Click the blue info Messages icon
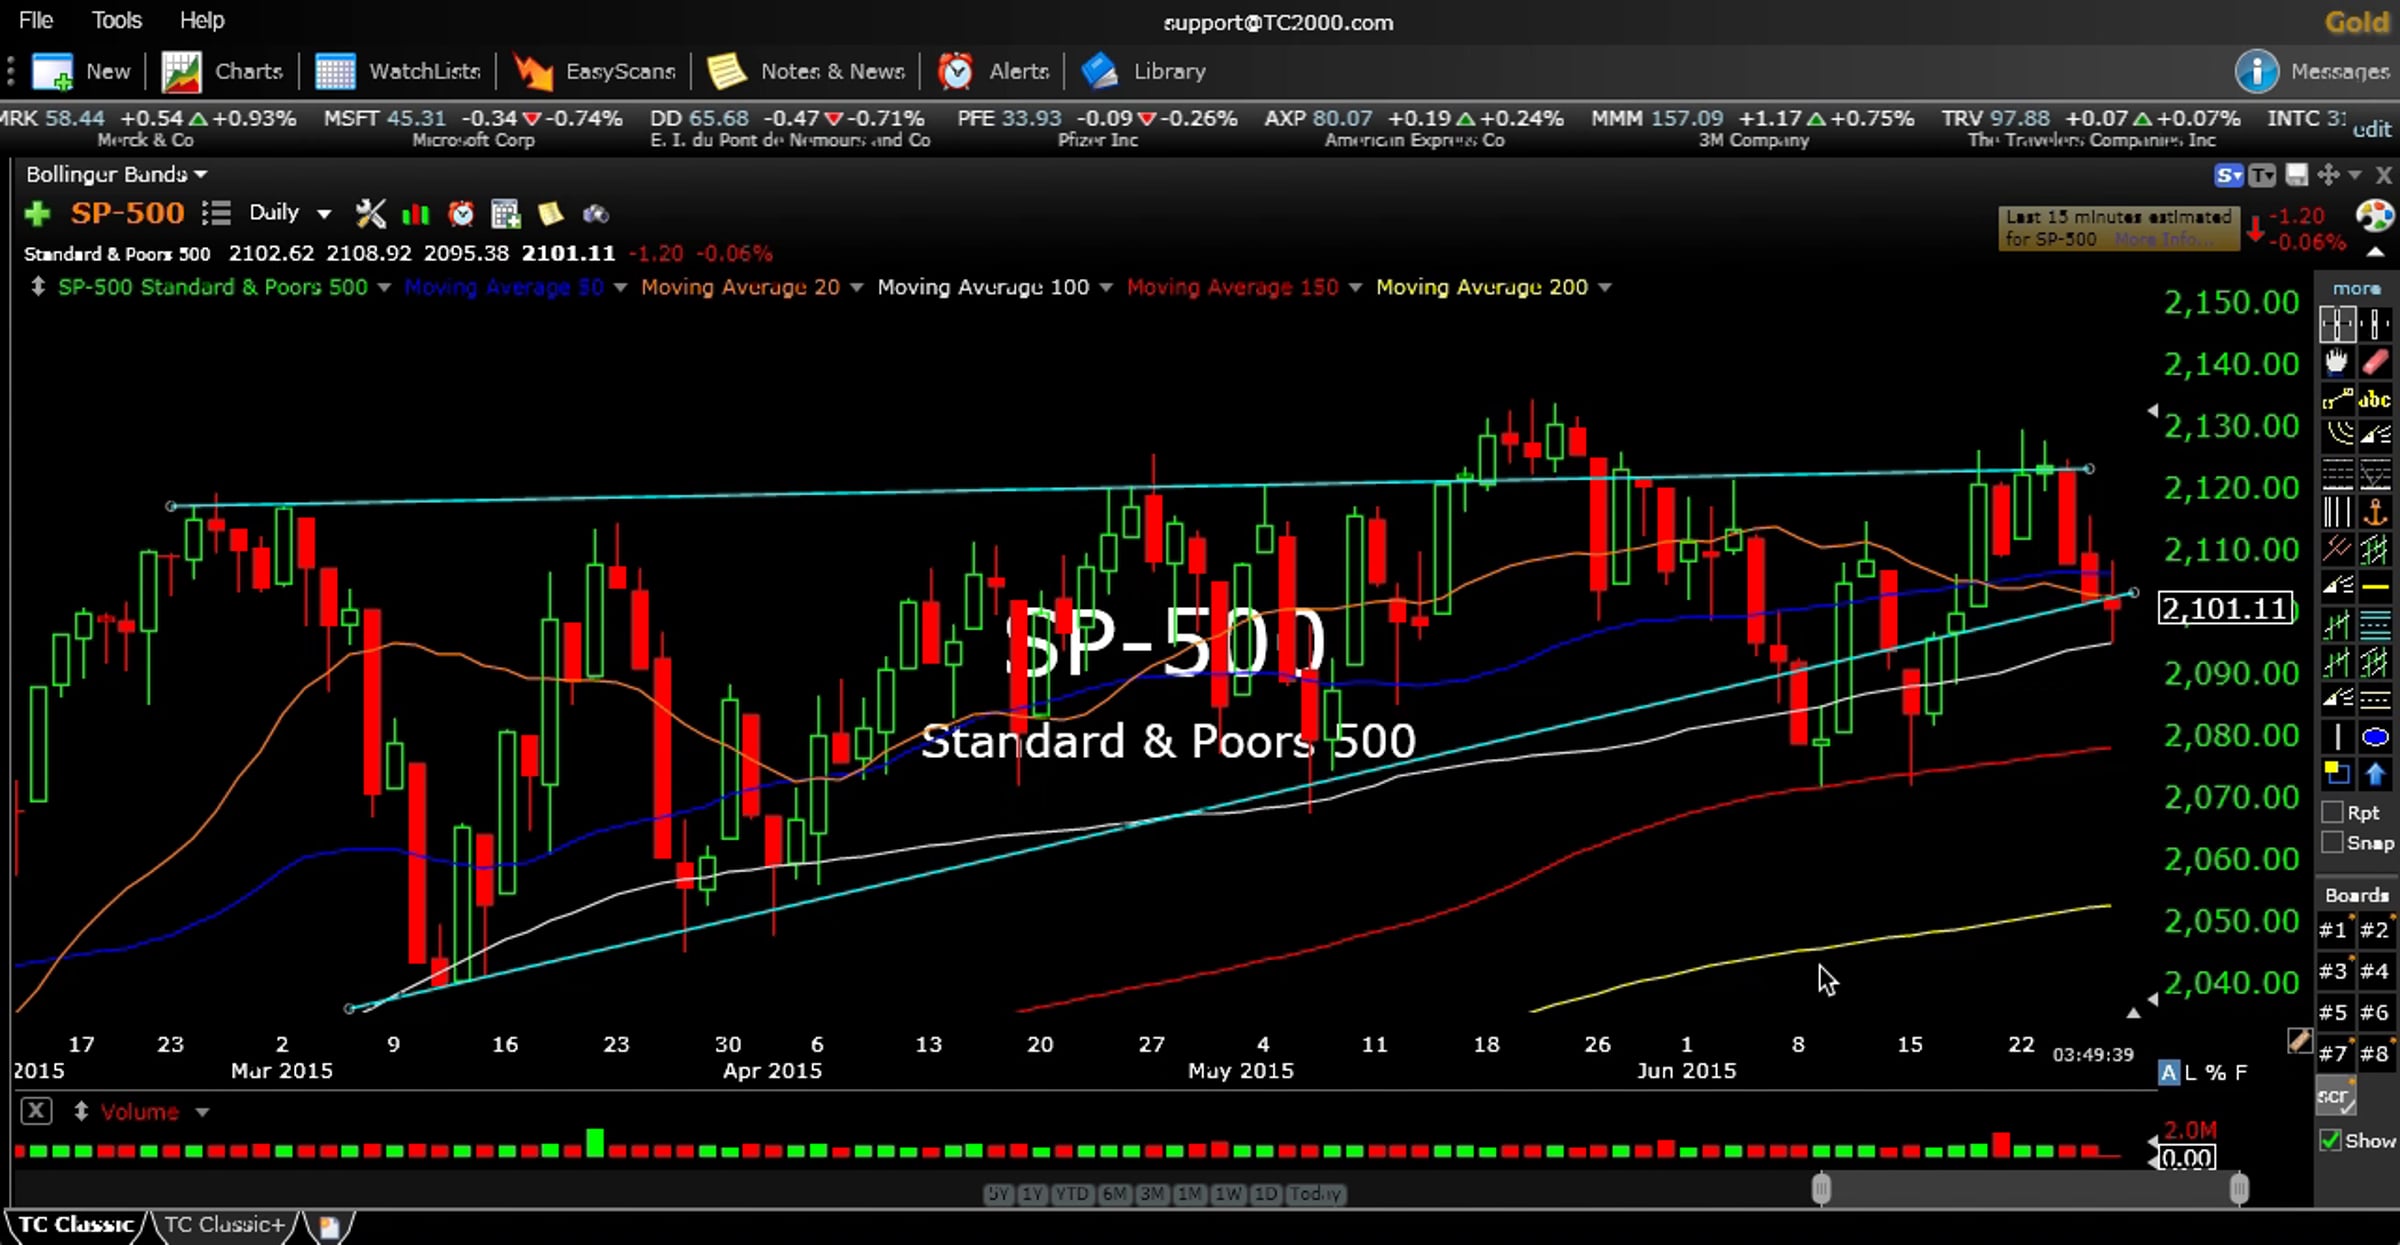The width and height of the screenshot is (2400, 1245). point(2257,71)
